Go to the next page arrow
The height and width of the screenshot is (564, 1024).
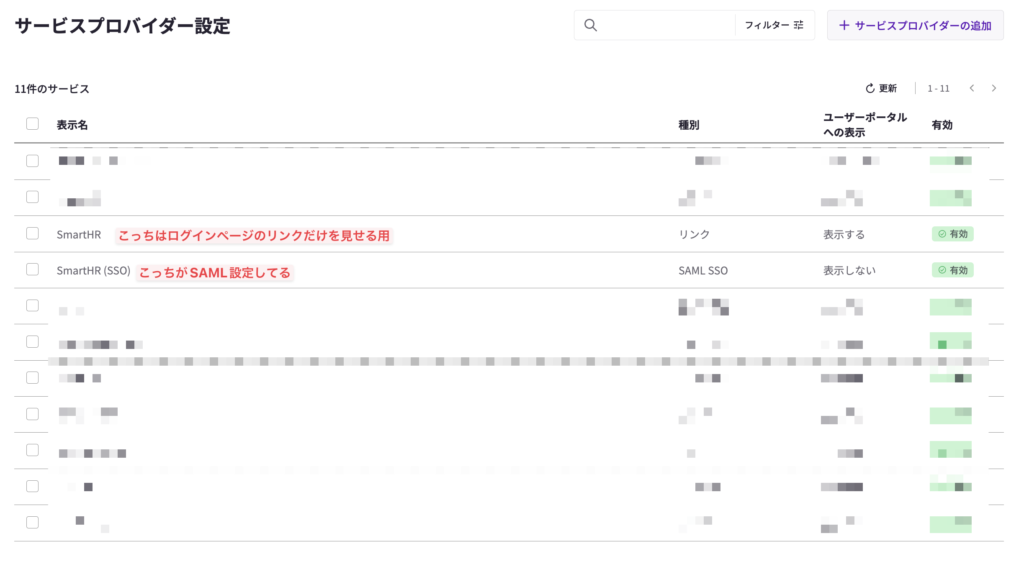tap(993, 89)
